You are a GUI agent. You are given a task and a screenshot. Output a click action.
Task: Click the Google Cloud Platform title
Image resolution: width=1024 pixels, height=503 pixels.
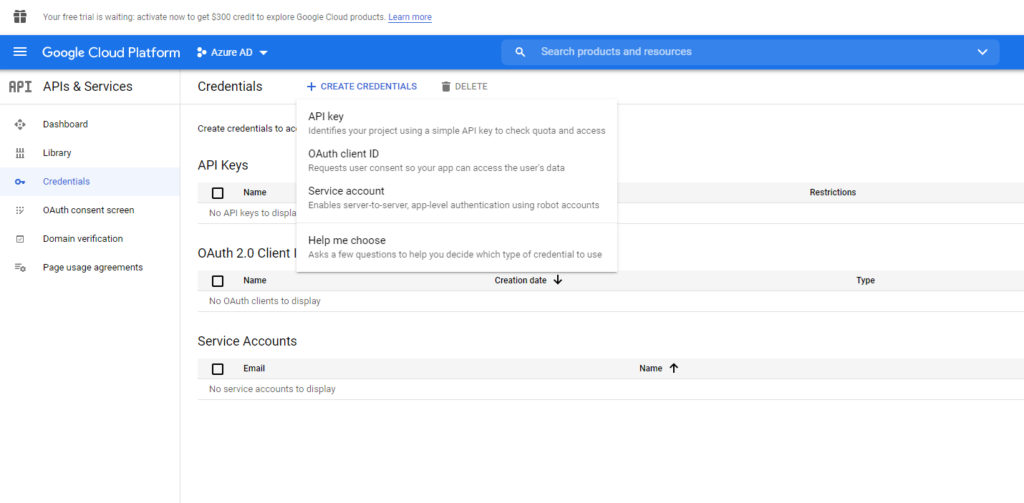coord(111,52)
